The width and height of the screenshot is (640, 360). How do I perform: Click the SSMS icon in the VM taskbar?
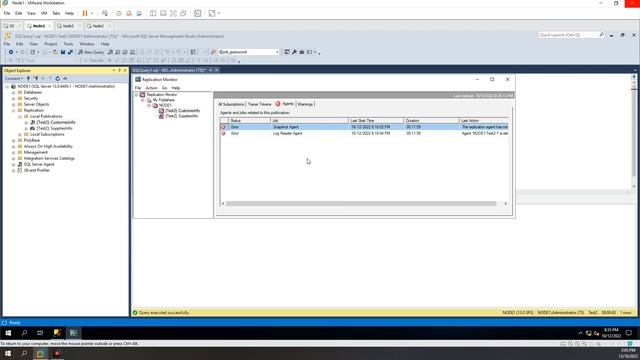[x=57, y=333]
